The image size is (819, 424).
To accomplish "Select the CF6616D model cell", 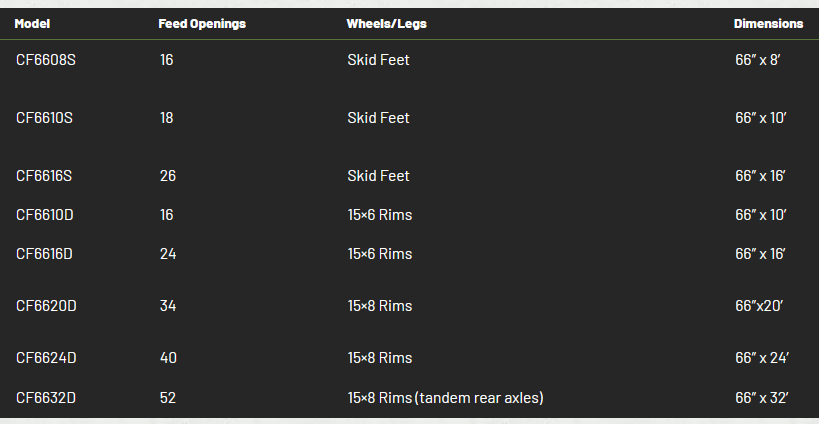I will (45, 254).
